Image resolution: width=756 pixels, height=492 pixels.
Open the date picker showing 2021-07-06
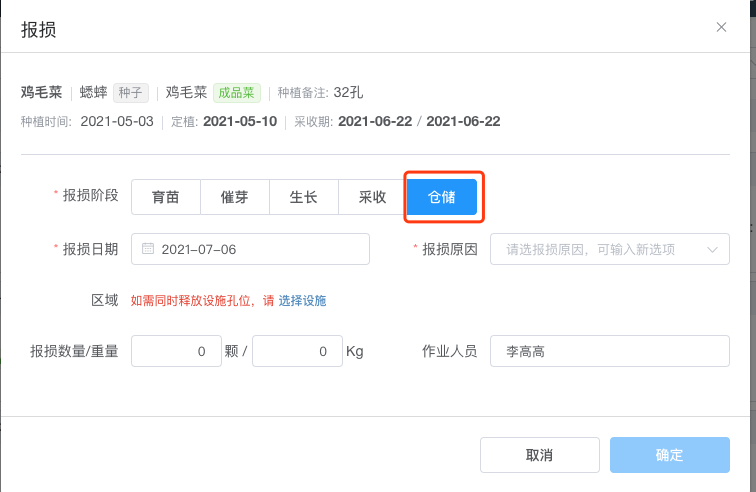click(x=250, y=249)
